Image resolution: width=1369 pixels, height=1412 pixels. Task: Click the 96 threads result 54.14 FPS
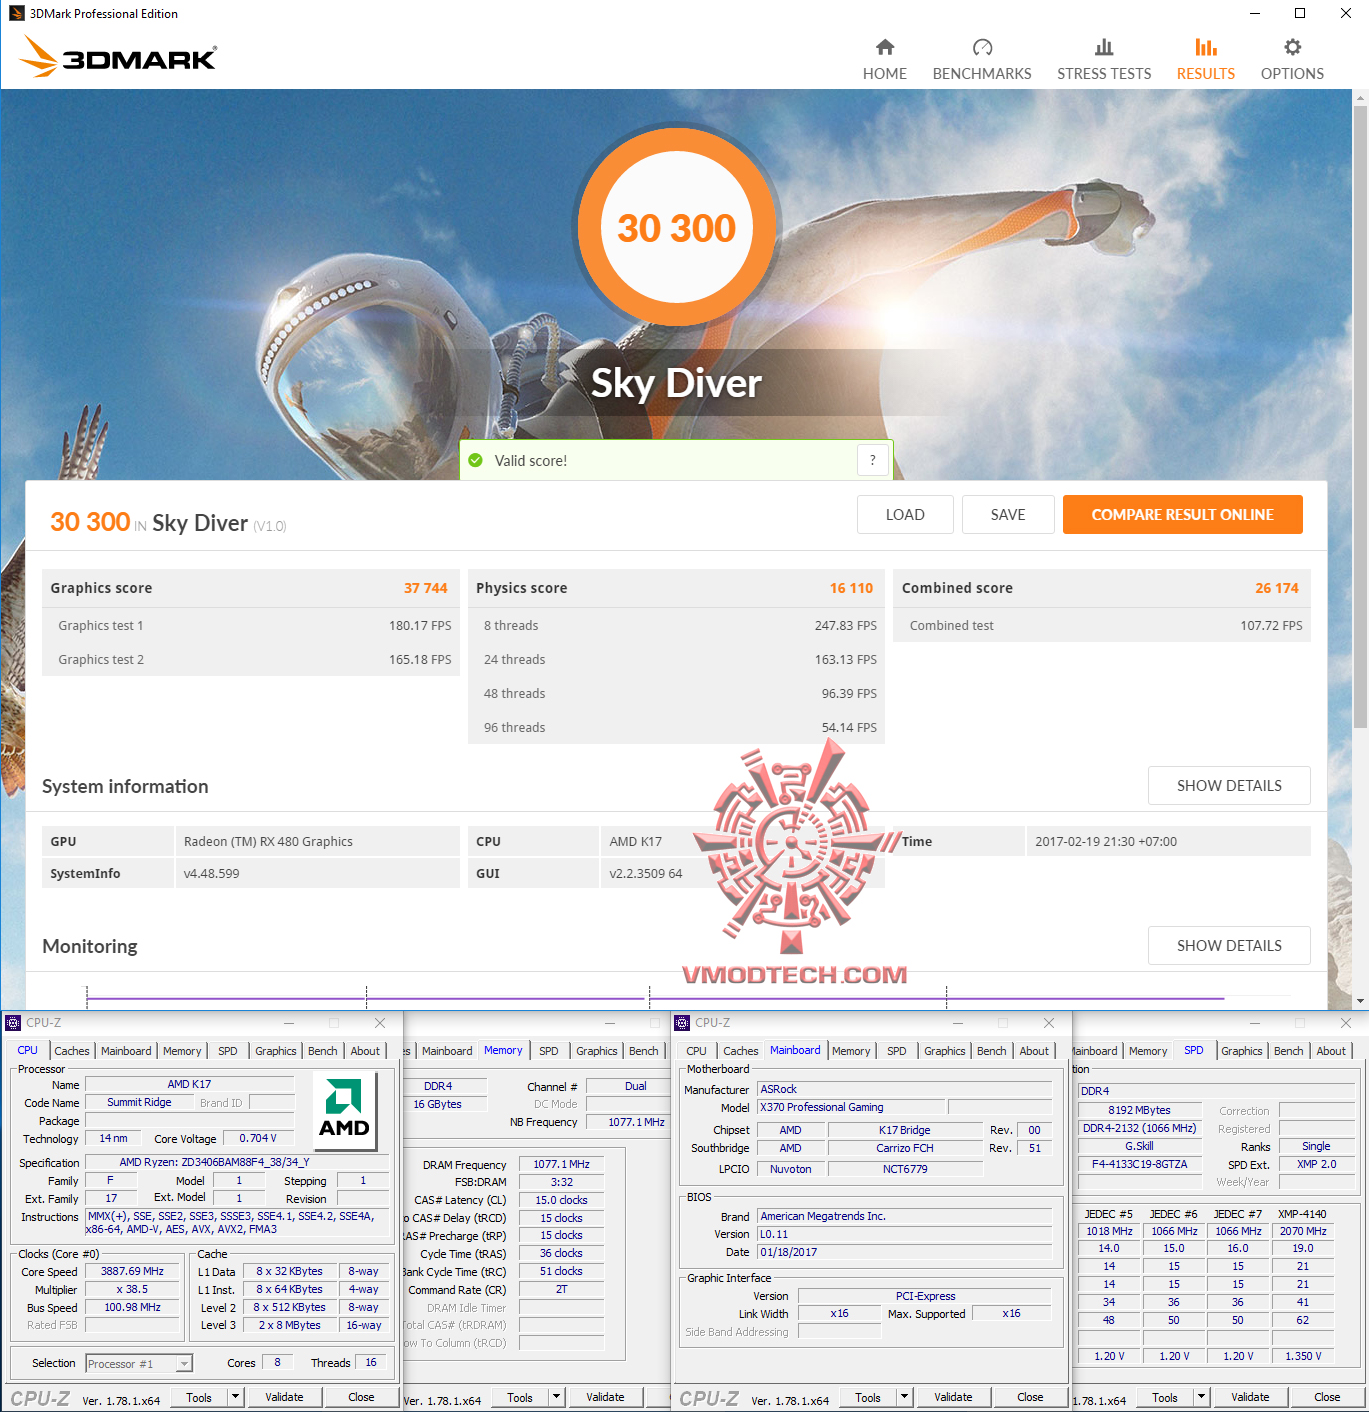tap(849, 728)
